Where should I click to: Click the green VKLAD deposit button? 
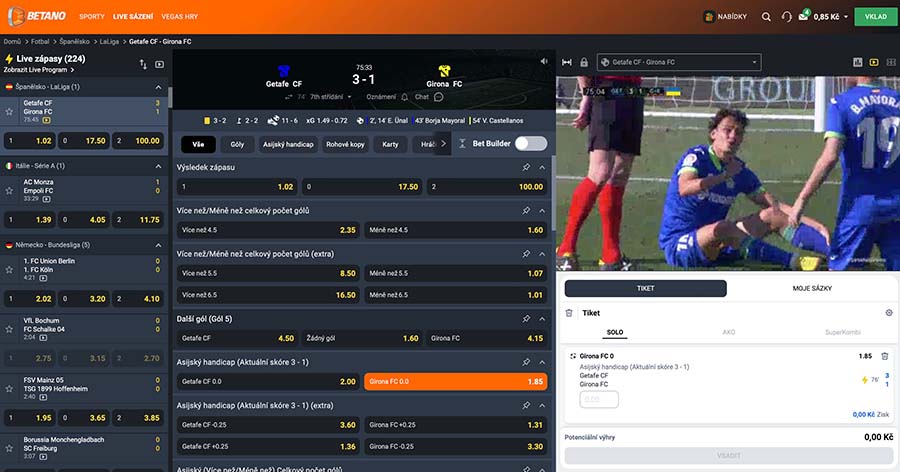point(875,17)
